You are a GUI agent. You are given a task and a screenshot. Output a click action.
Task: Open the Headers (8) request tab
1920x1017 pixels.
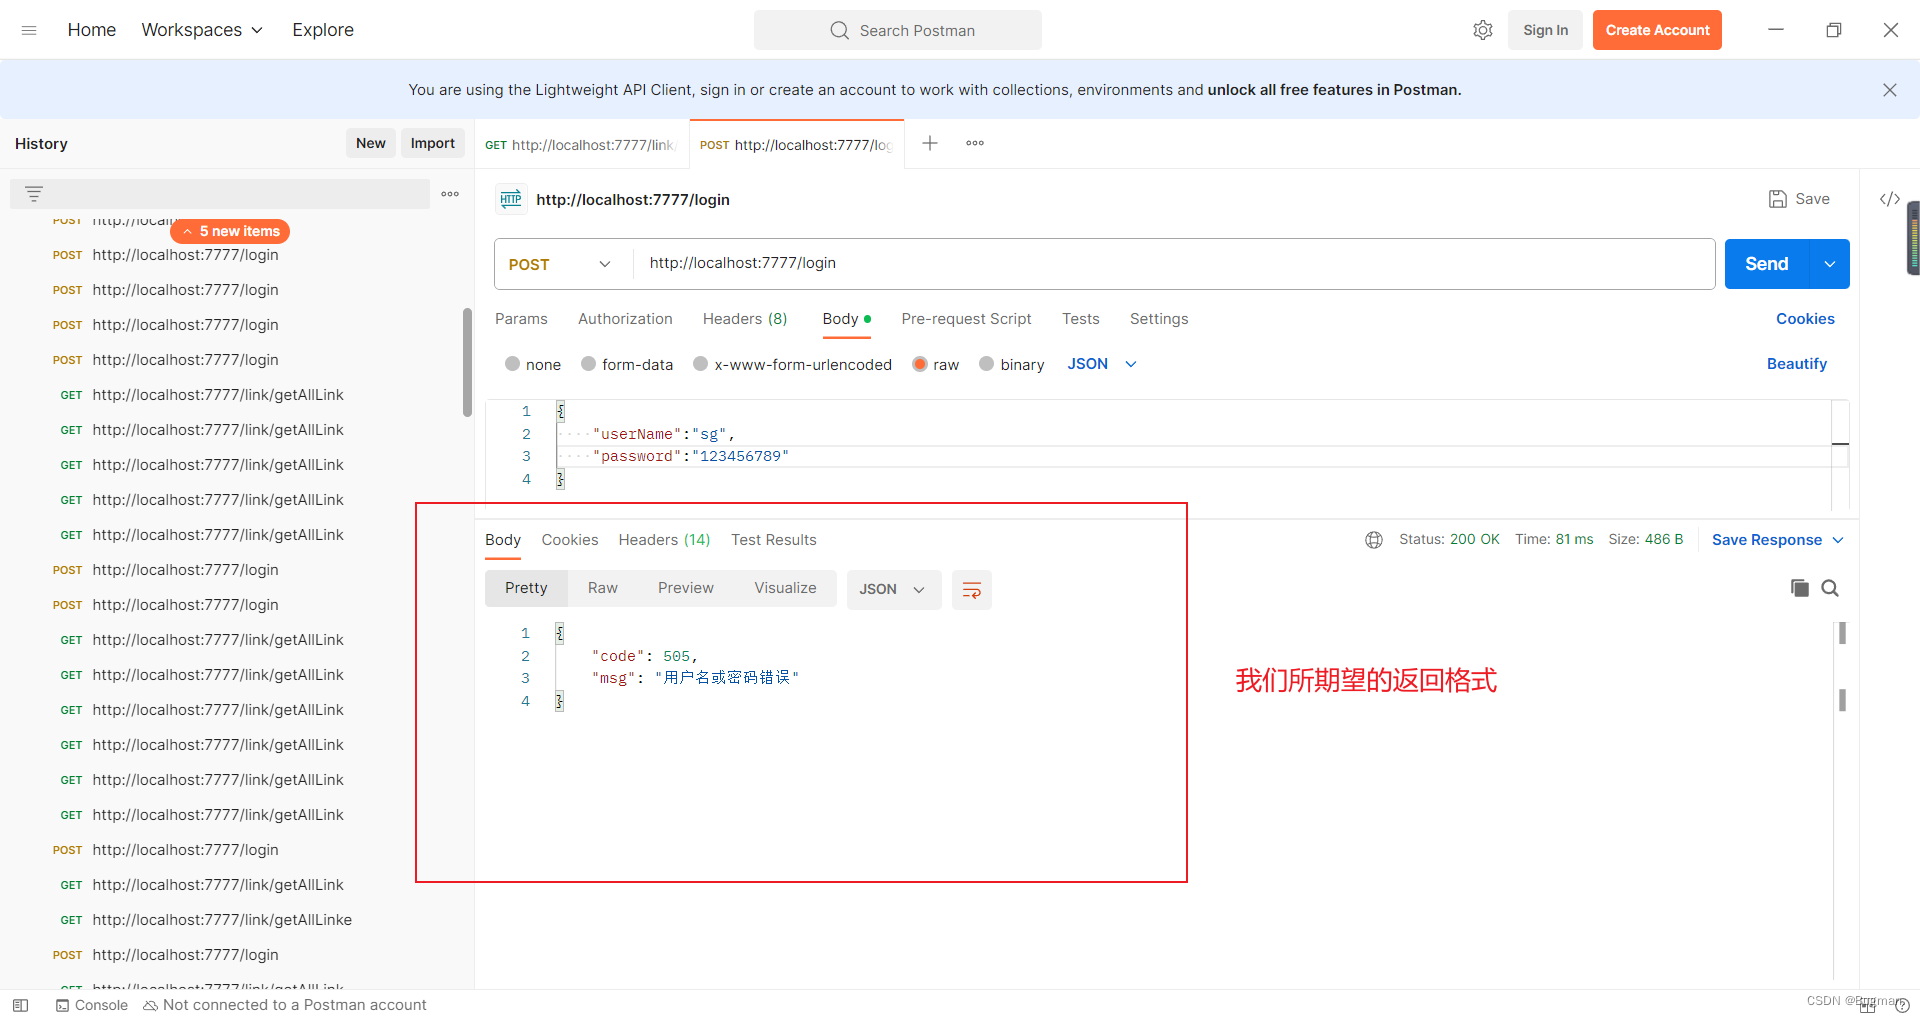745,319
